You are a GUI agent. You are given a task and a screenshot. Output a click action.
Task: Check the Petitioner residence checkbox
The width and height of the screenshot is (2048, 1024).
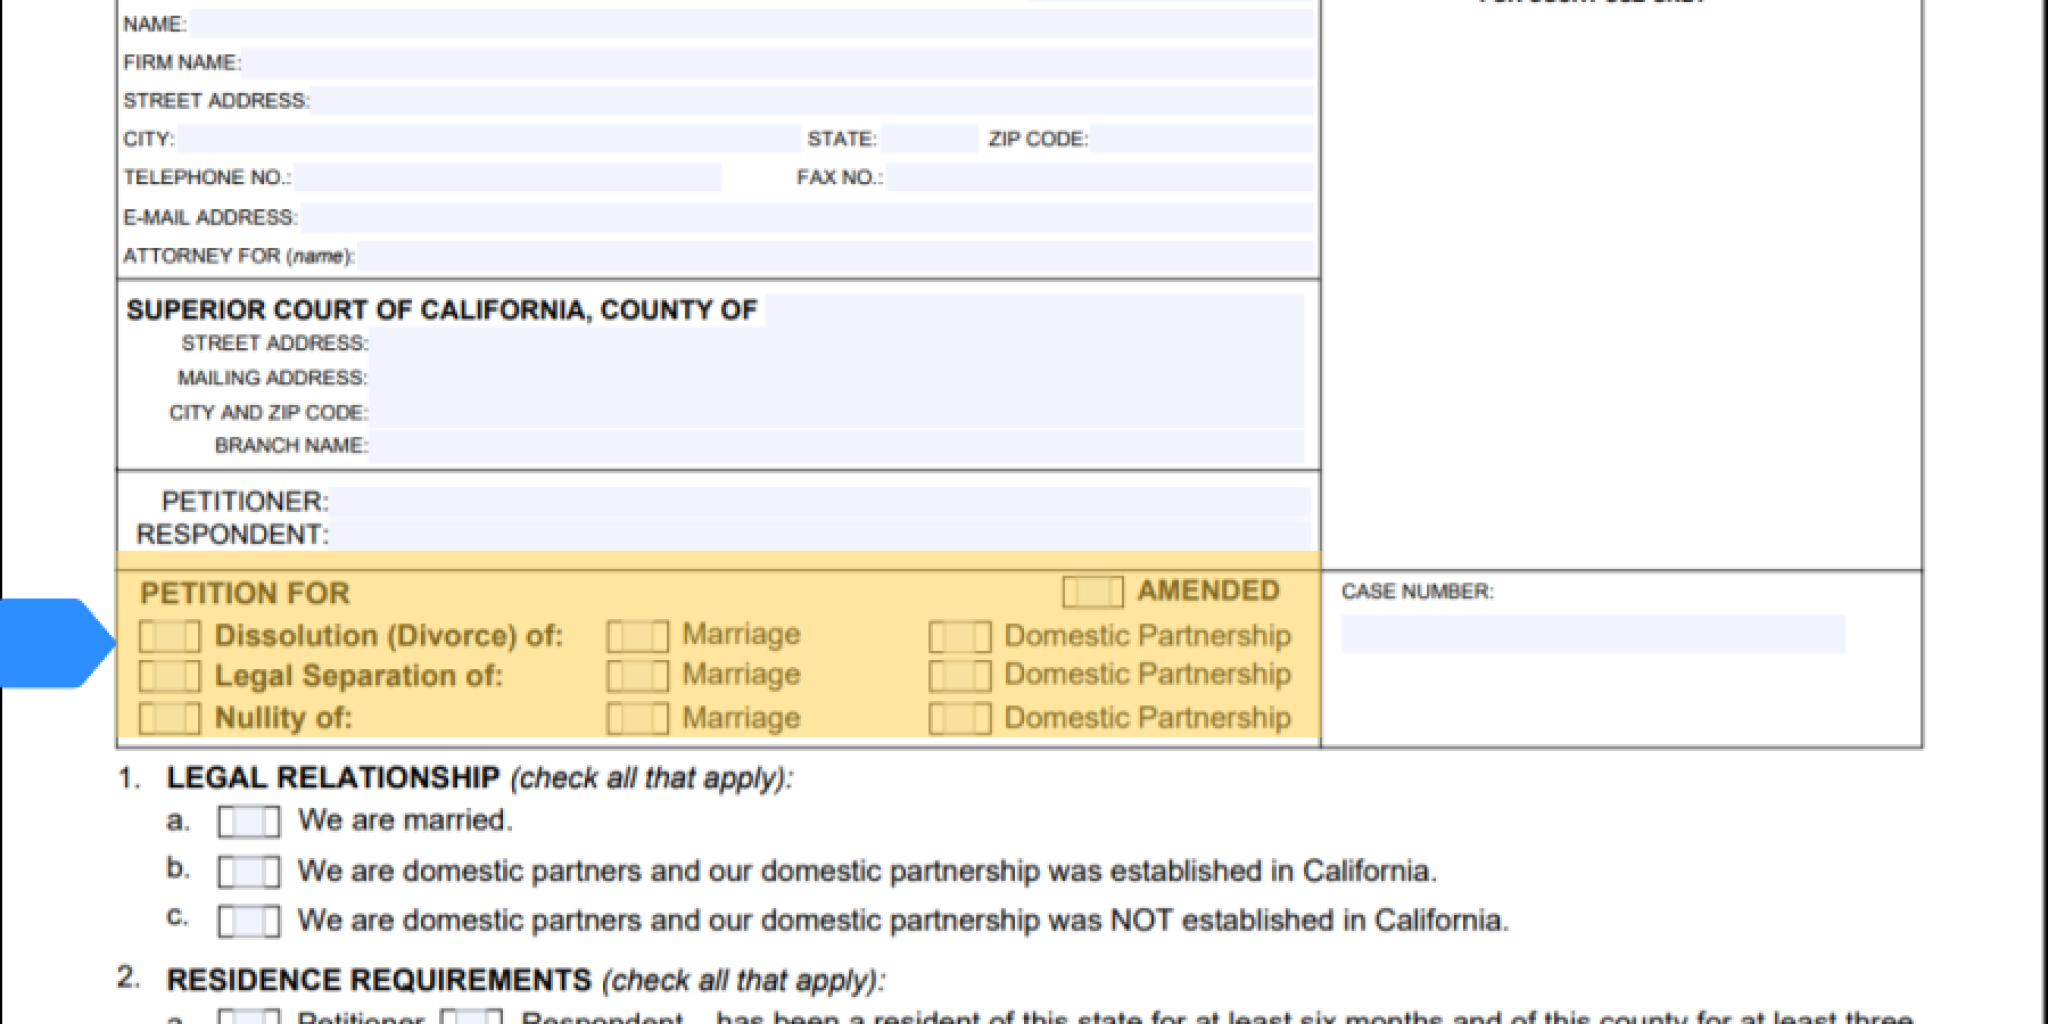click(247, 1016)
